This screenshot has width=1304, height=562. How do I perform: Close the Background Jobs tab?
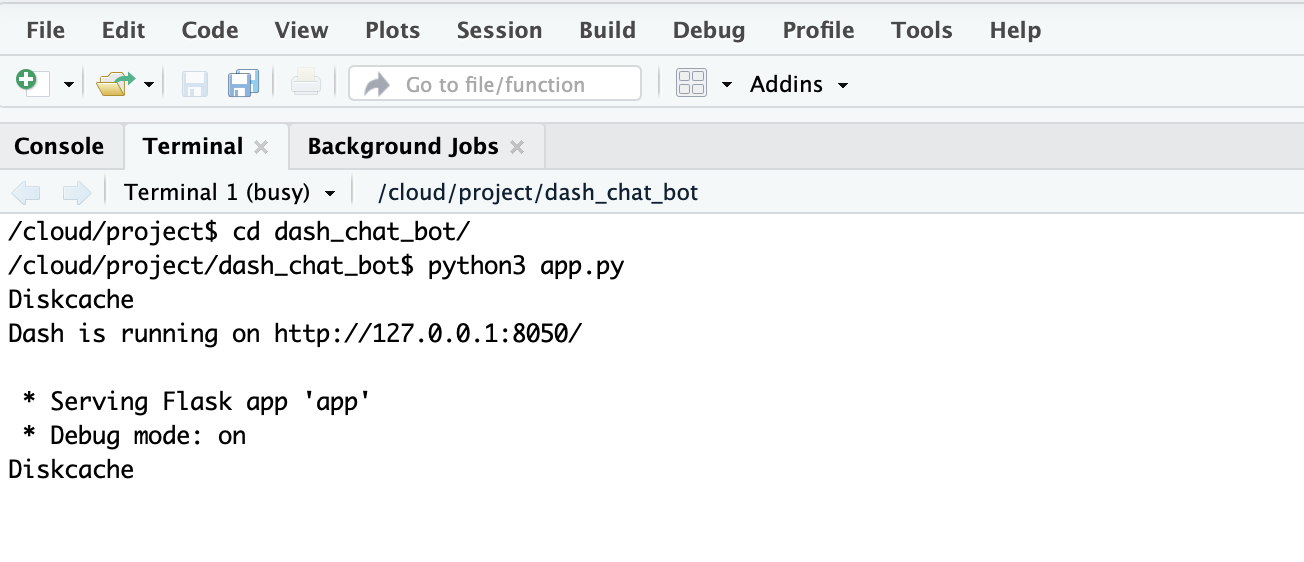pos(517,147)
